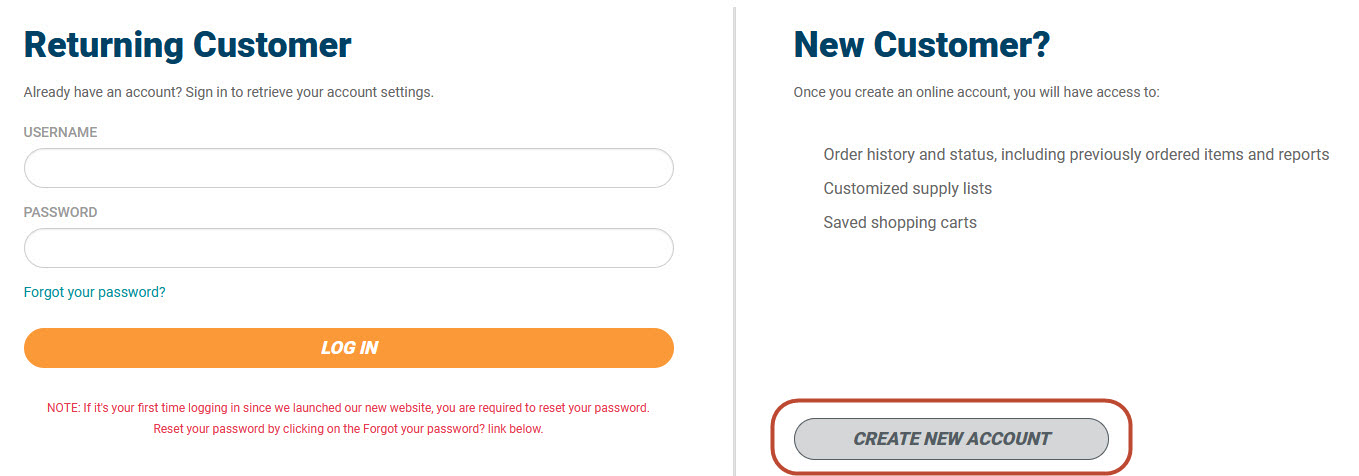Click the PASSWORD field label
This screenshot has width=1359, height=476.
pyautogui.click(x=61, y=212)
